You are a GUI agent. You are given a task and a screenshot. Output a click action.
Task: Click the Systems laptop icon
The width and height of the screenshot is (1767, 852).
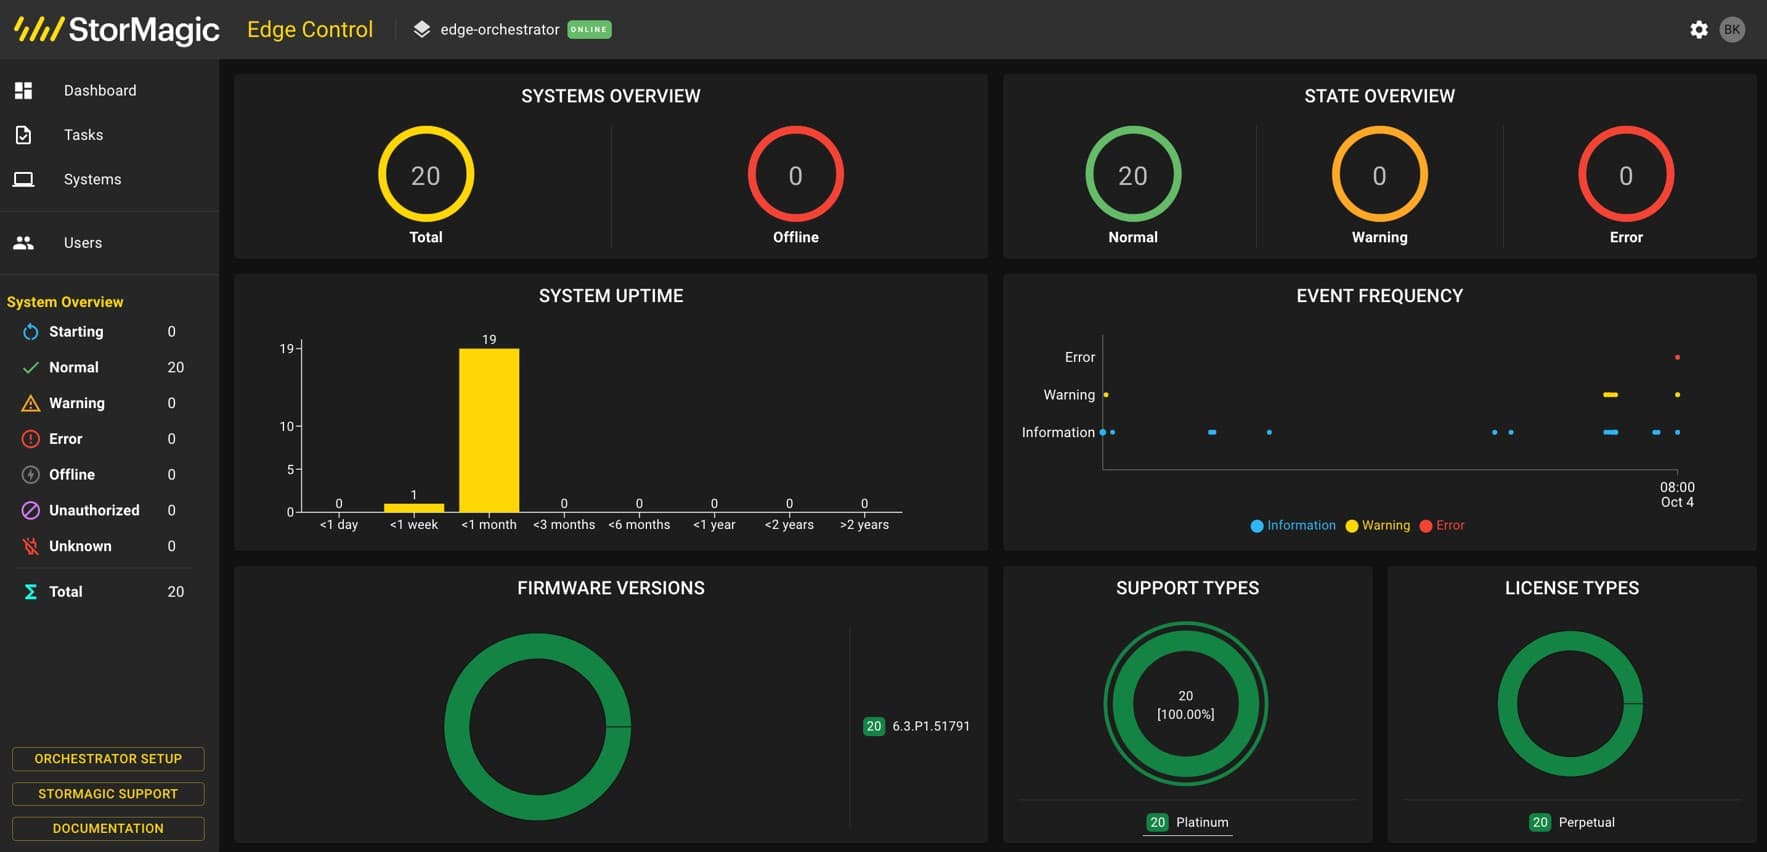[24, 179]
